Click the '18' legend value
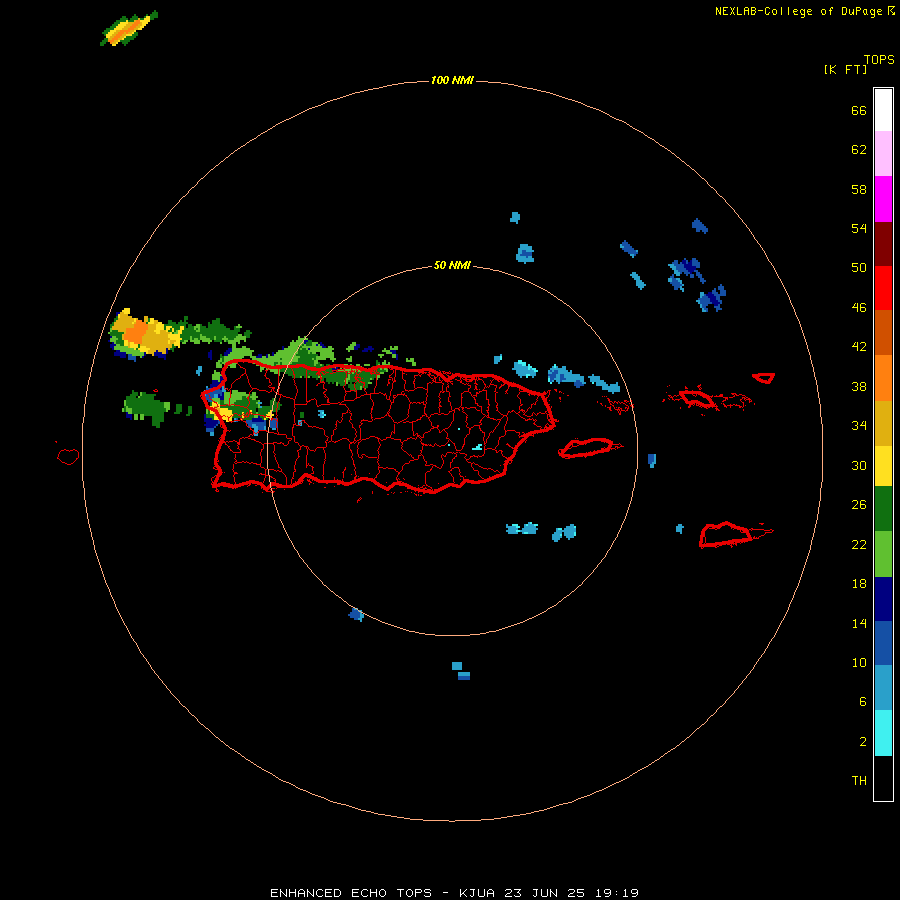Viewport: 900px width, 900px height. click(x=859, y=584)
